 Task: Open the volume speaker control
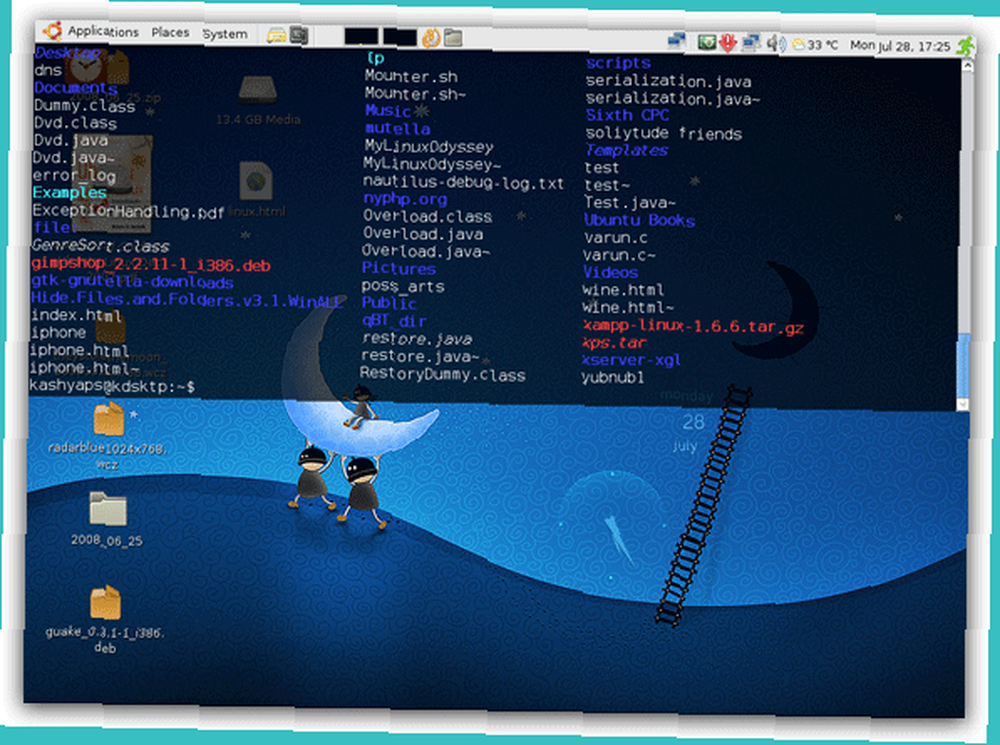point(776,44)
